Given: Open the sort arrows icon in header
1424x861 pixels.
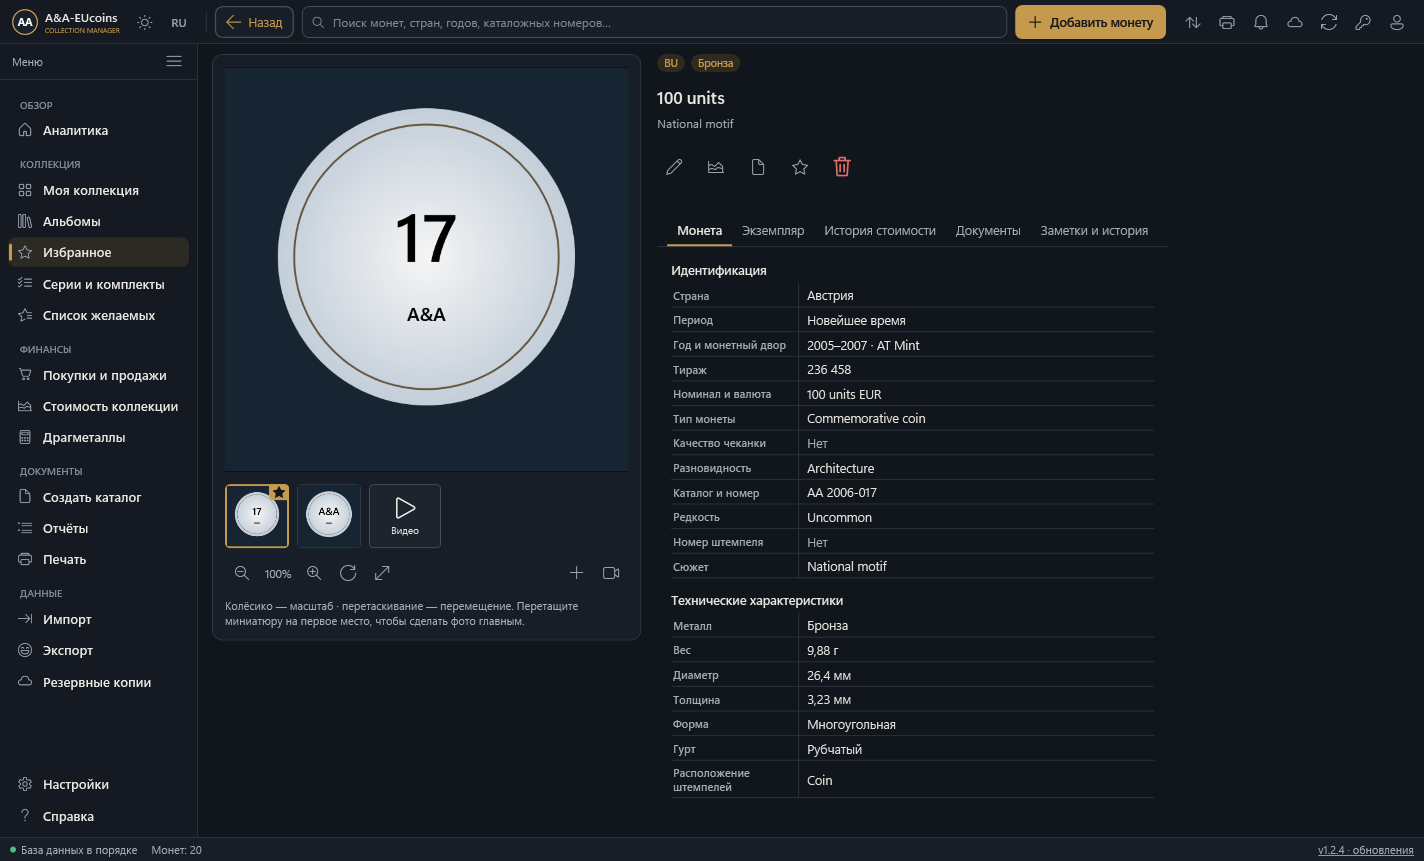Looking at the screenshot, I should (1193, 22).
